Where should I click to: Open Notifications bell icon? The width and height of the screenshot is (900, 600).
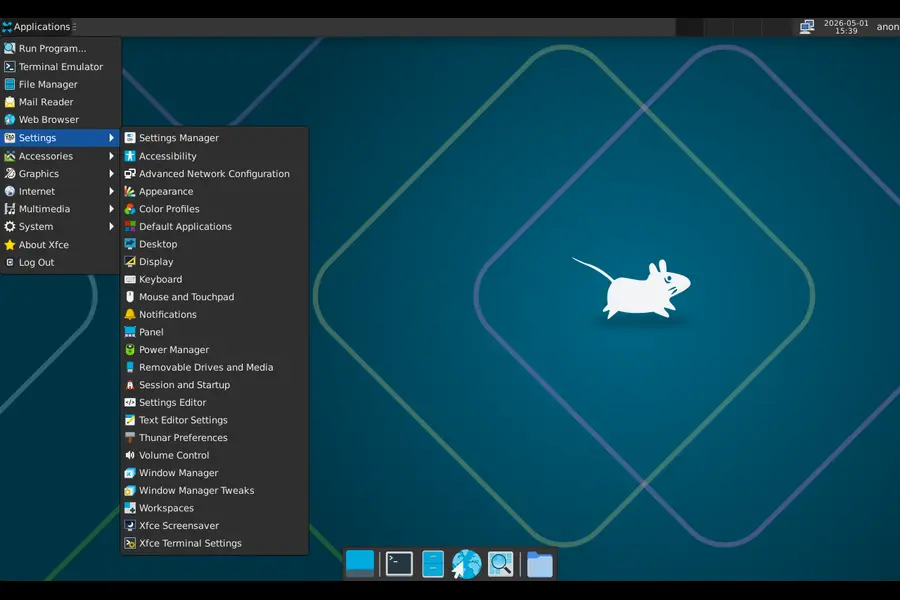click(x=130, y=315)
